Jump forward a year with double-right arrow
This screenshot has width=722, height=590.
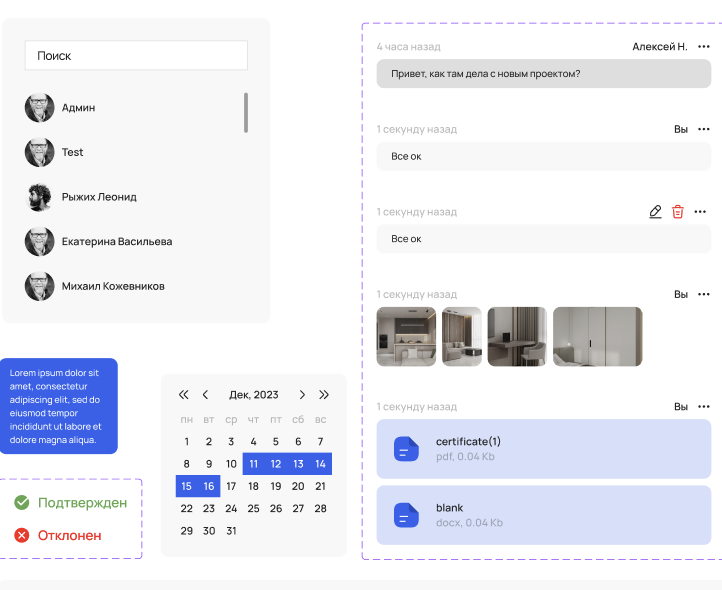[x=324, y=395]
